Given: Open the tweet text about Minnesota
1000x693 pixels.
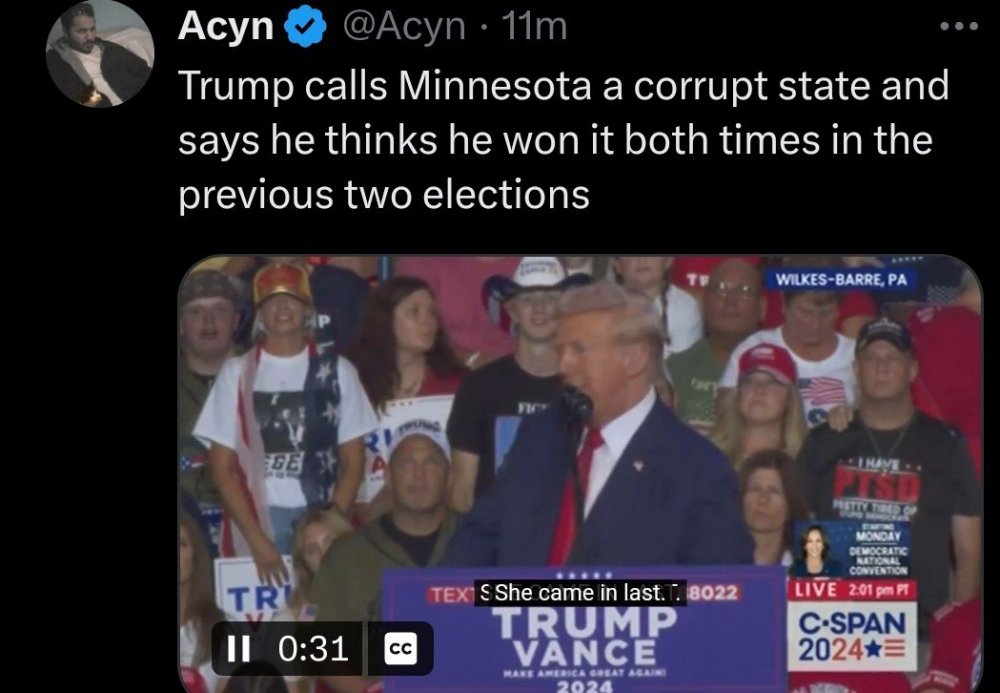Looking at the screenshot, I should coord(563,140).
